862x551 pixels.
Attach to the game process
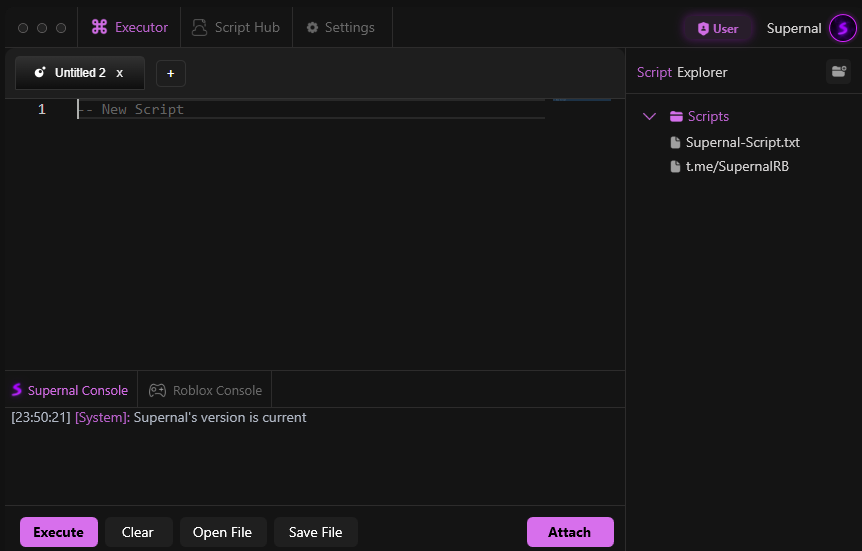pos(570,532)
